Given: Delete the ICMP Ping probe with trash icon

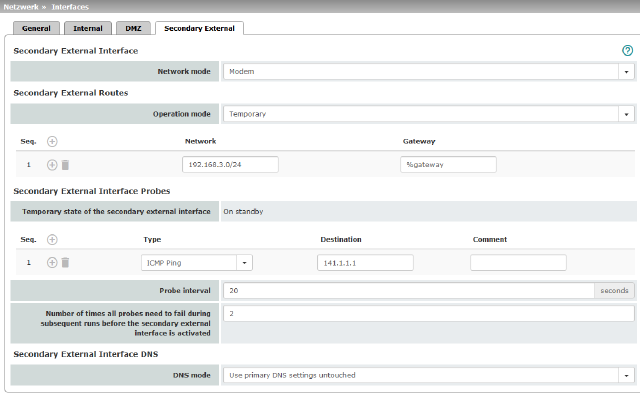Looking at the screenshot, I should 65,263.
